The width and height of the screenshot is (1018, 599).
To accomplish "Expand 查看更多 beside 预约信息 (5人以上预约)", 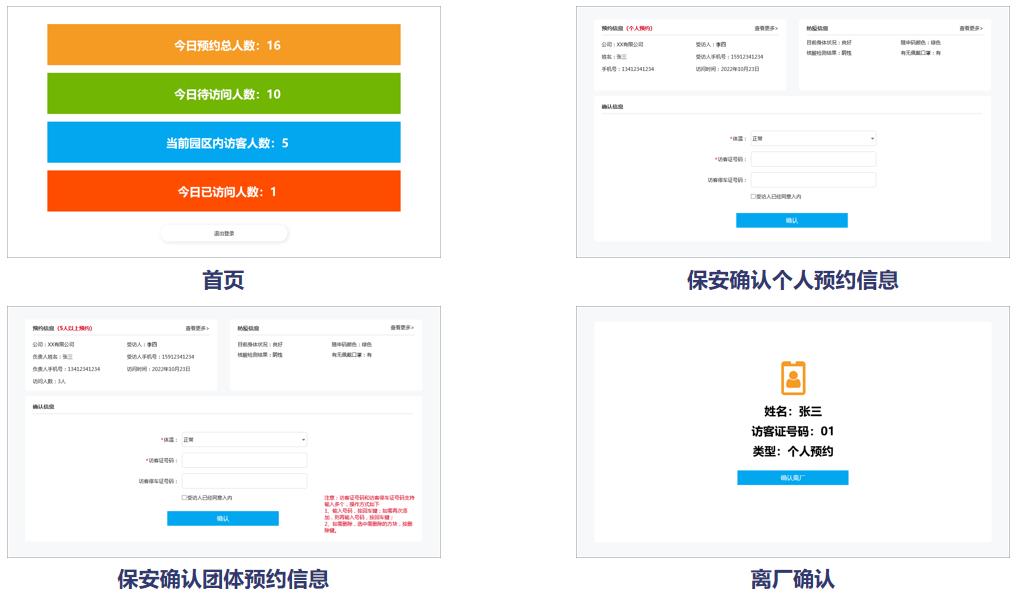I will 197,328.
